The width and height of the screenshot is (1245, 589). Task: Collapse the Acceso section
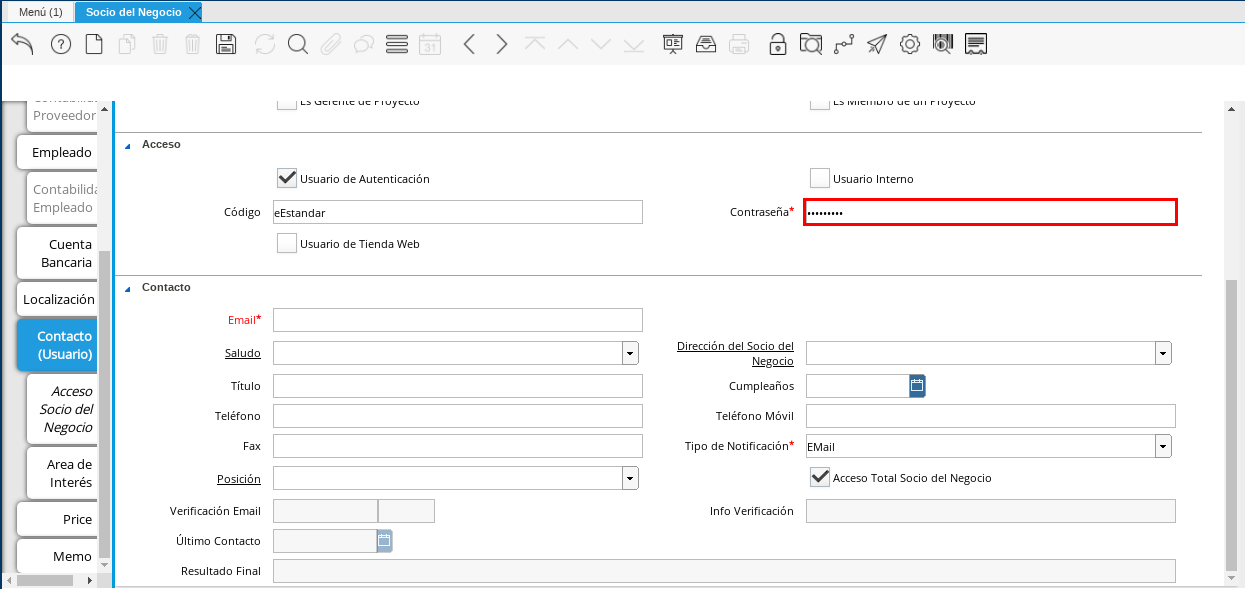(128, 145)
